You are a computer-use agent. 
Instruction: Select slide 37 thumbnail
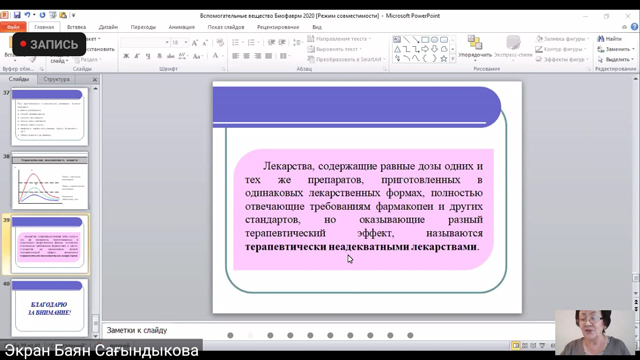pyautogui.click(x=49, y=117)
